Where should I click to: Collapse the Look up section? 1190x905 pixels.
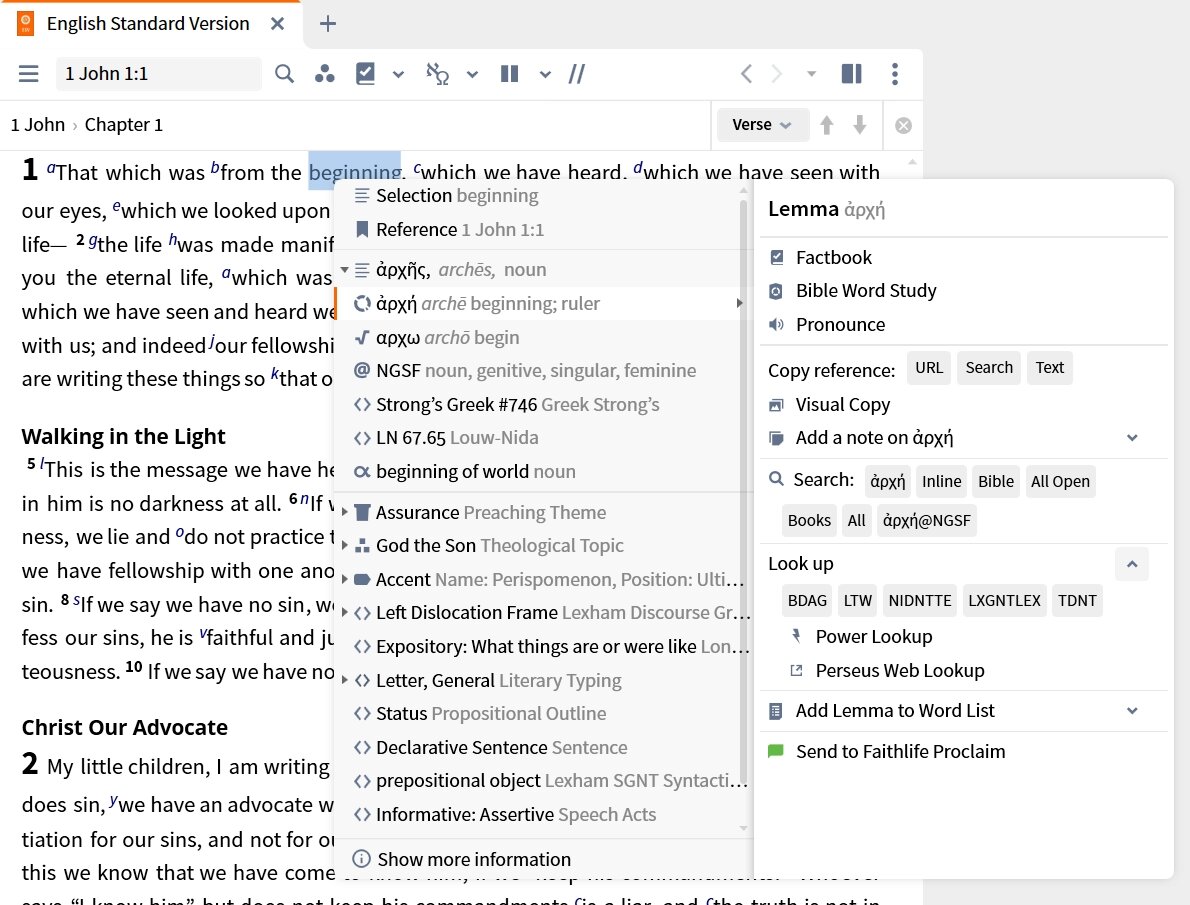[1131, 564]
